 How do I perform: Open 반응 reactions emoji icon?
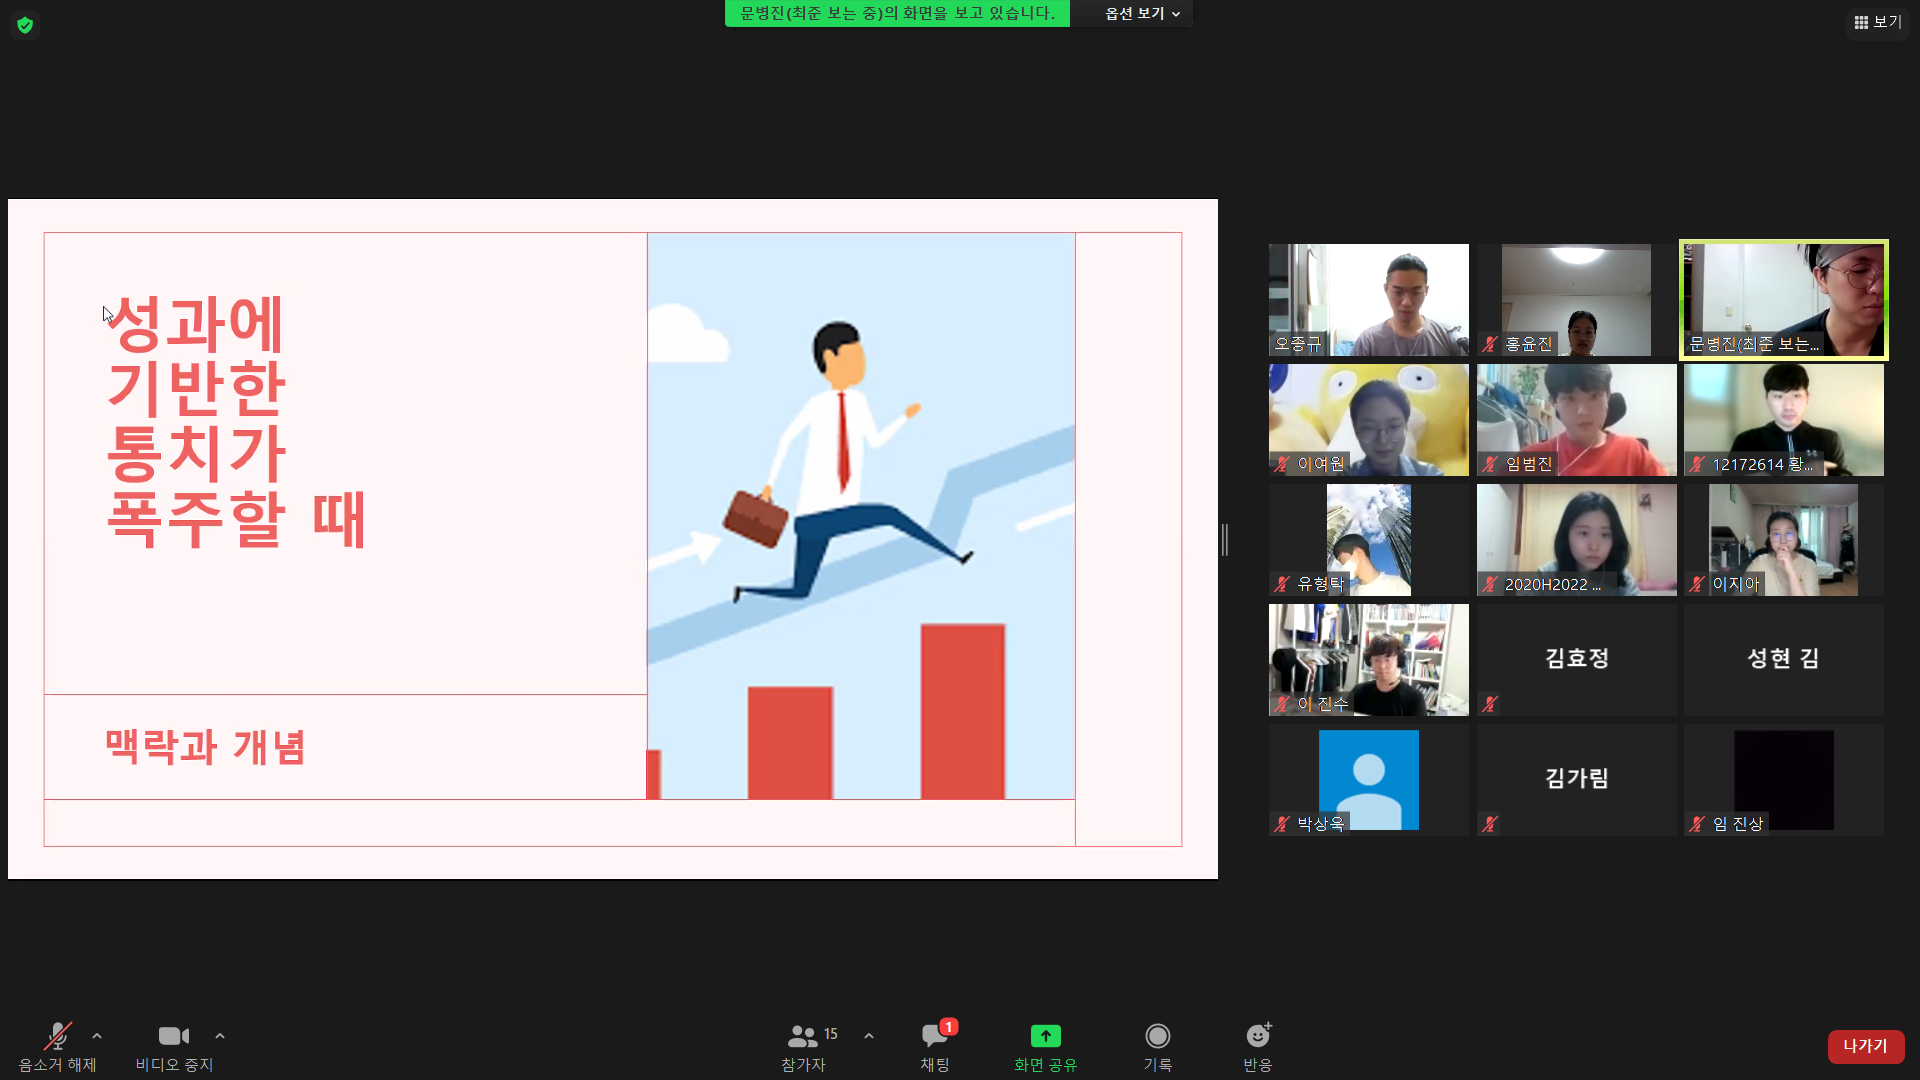coord(1257,1037)
